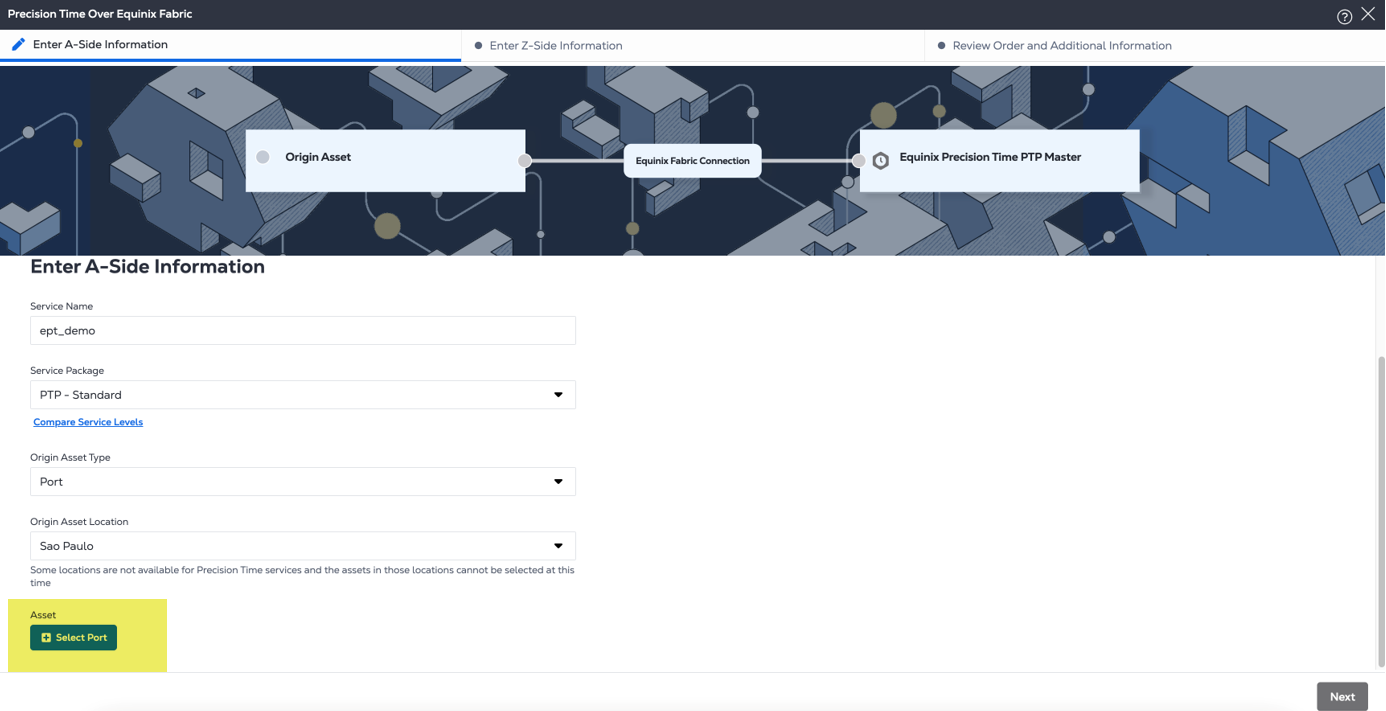
Task: Click the Select Port button
Action: (x=73, y=638)
